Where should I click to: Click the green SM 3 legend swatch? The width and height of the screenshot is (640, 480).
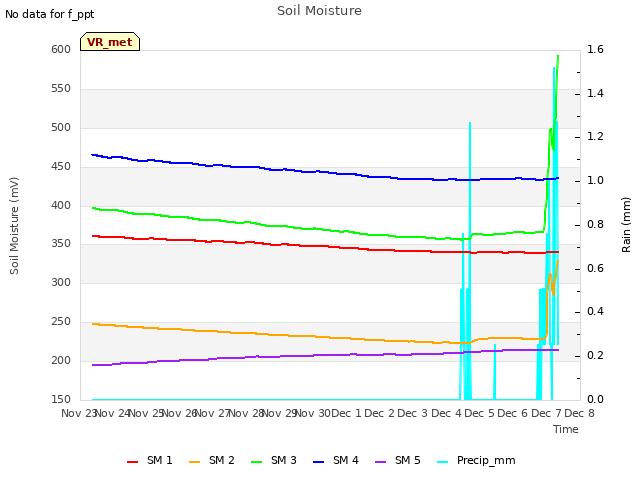(x=256, y=462)
